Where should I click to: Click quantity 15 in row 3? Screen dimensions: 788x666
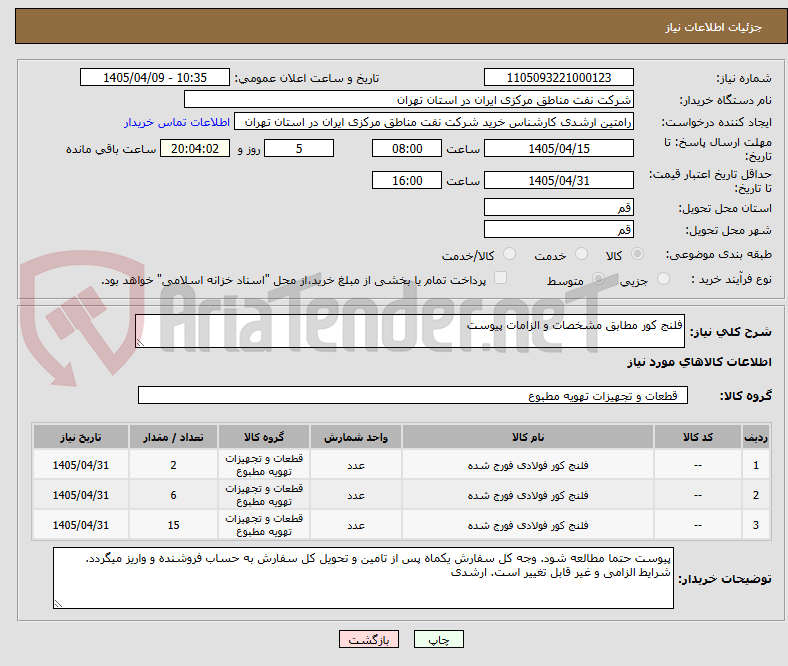pyautogui.click(x=173, y=525)
